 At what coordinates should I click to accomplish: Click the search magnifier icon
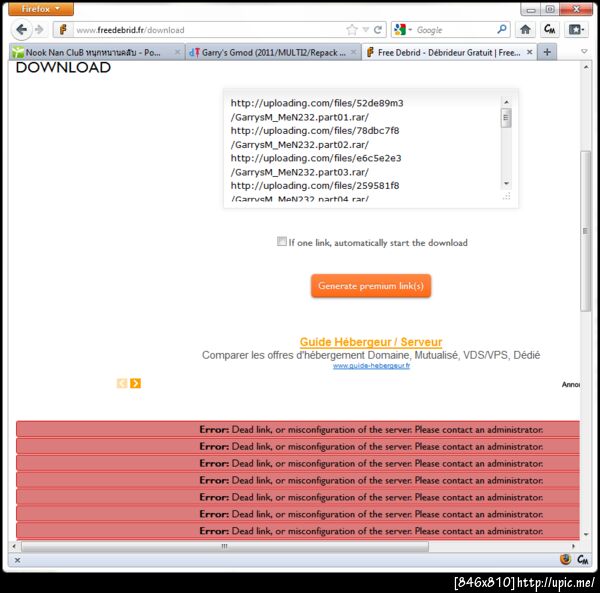tap(502, 29)
